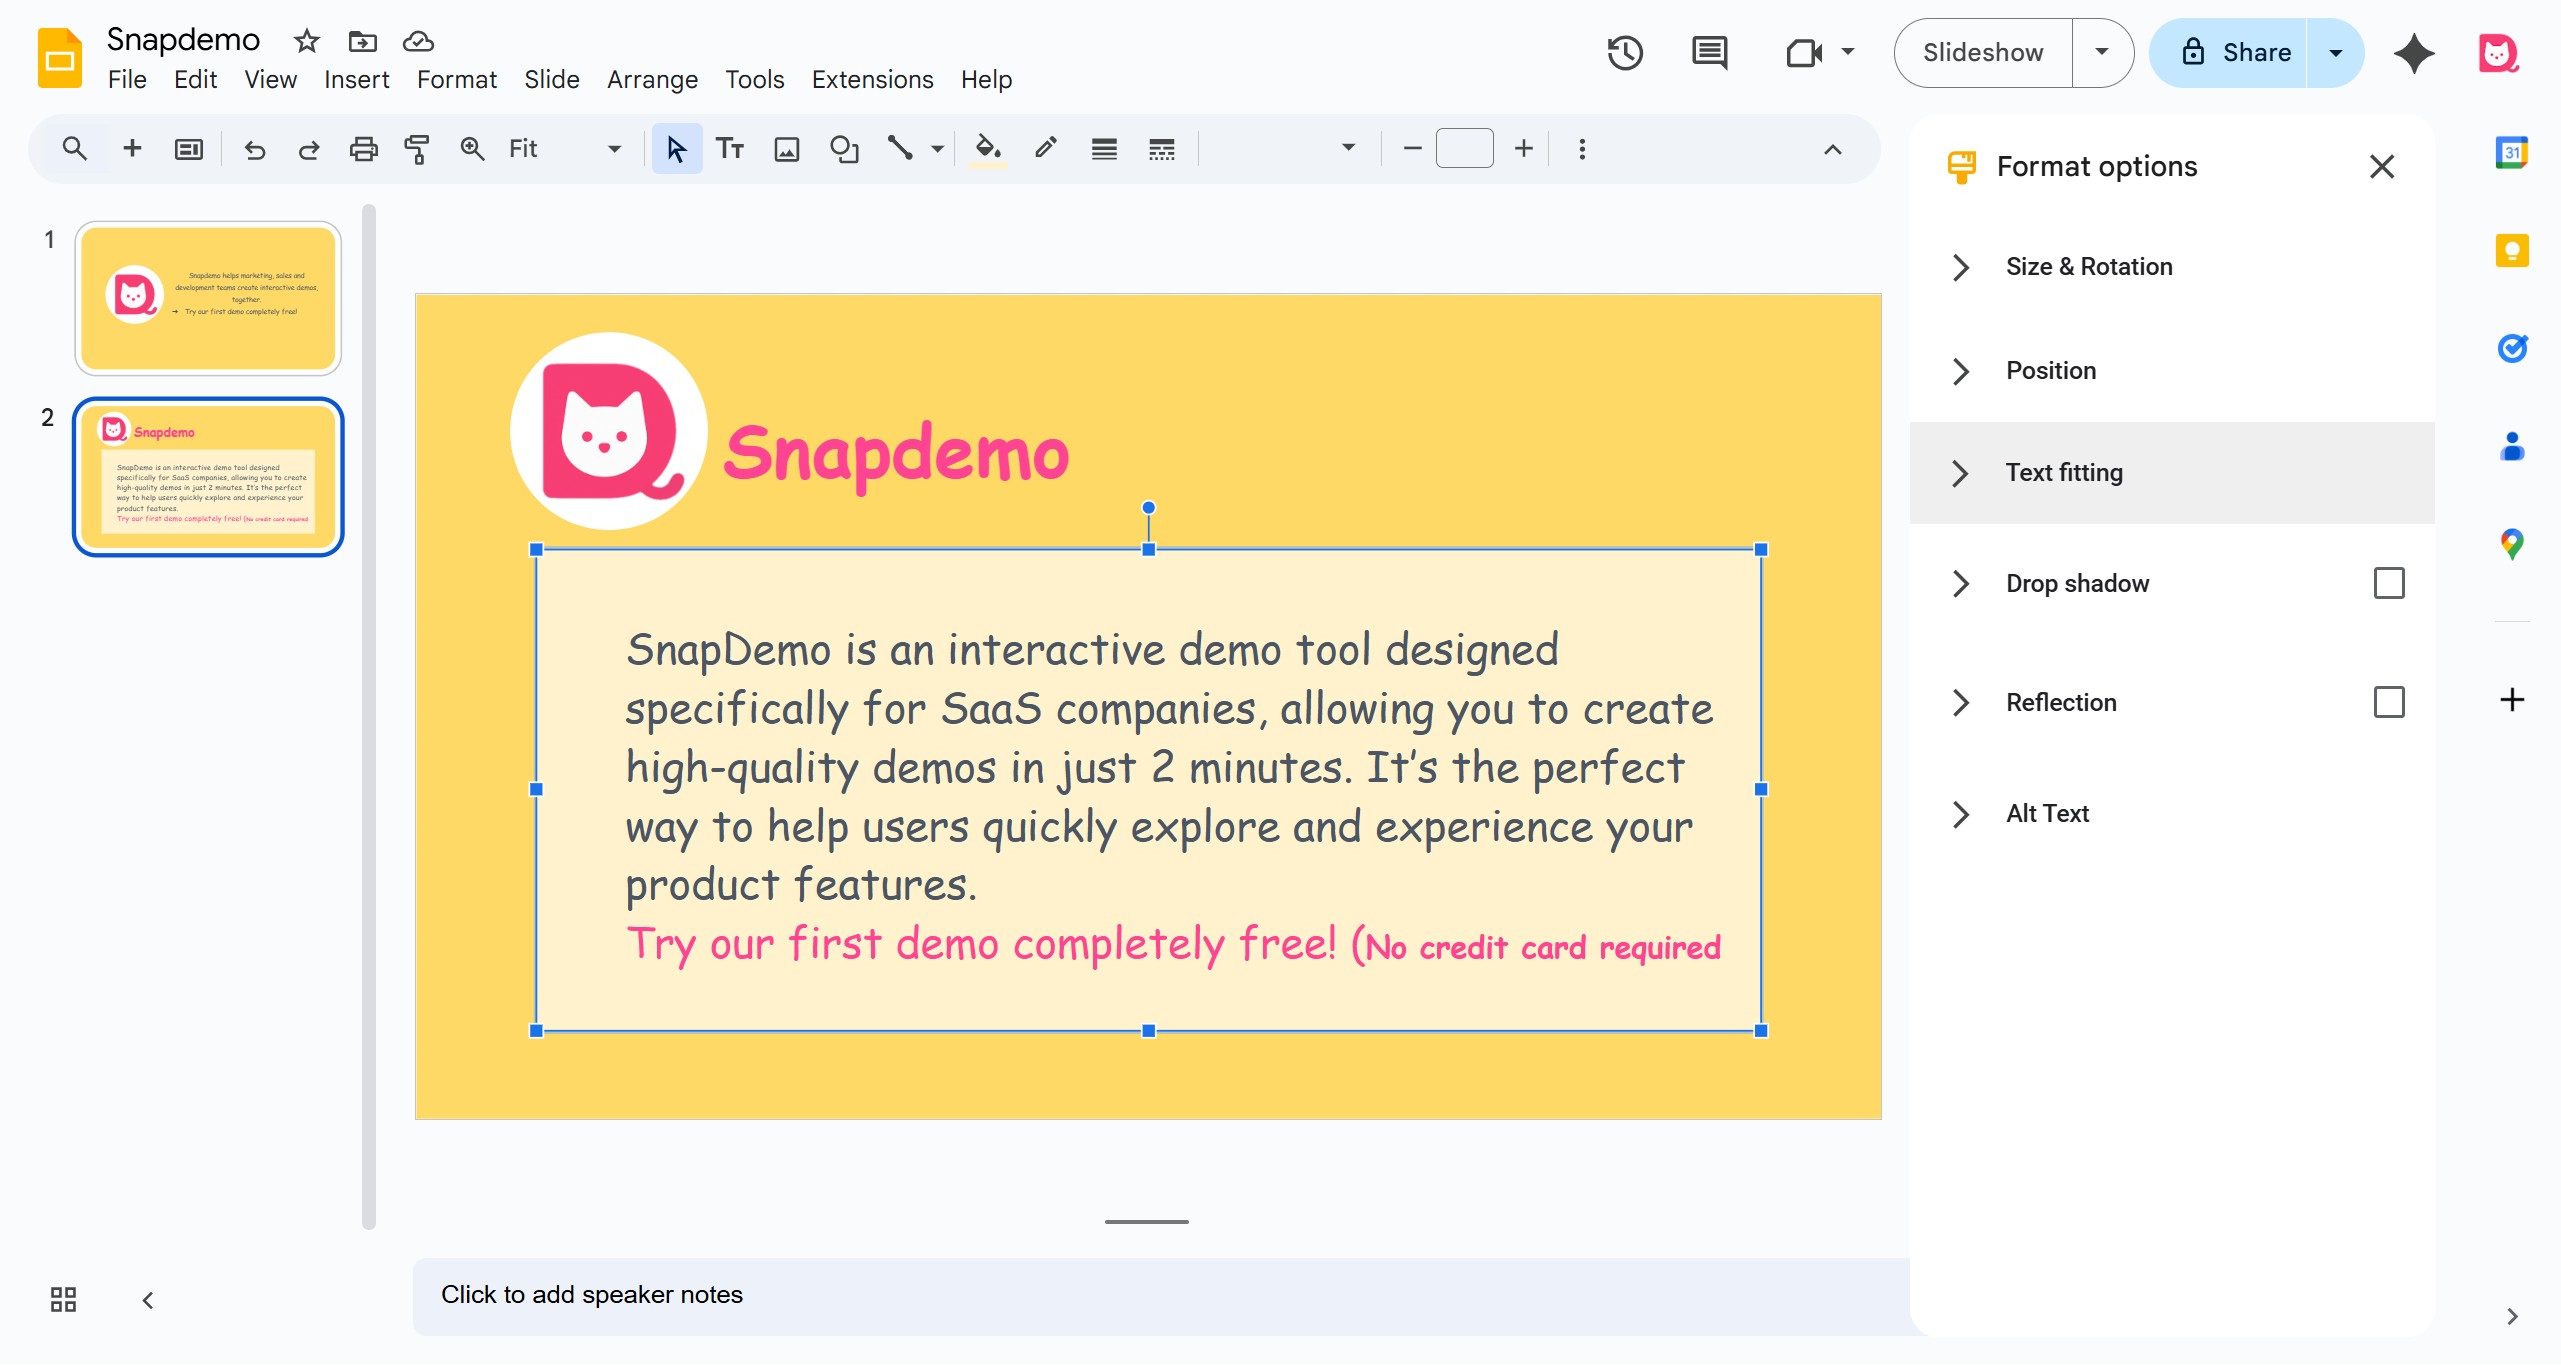Start the Slideshow
Screen dimensions: 2561x1365
[1983, 53]
